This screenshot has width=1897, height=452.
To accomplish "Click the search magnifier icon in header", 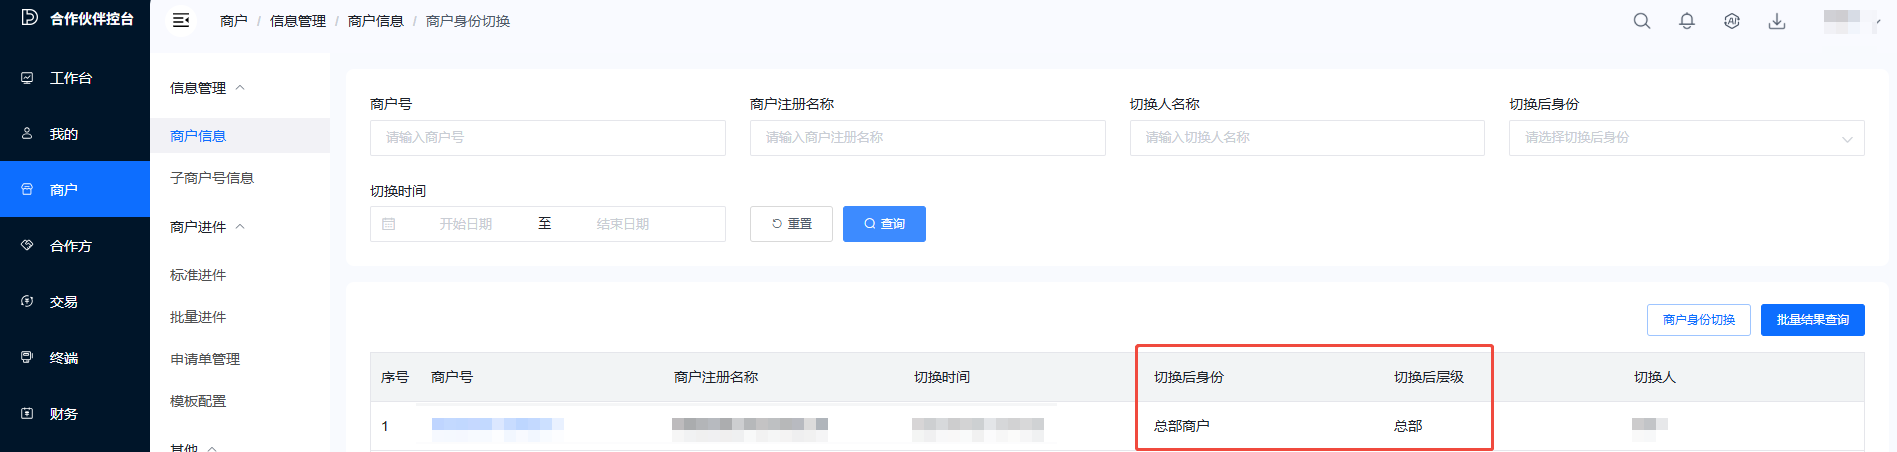I will 1641,21.
